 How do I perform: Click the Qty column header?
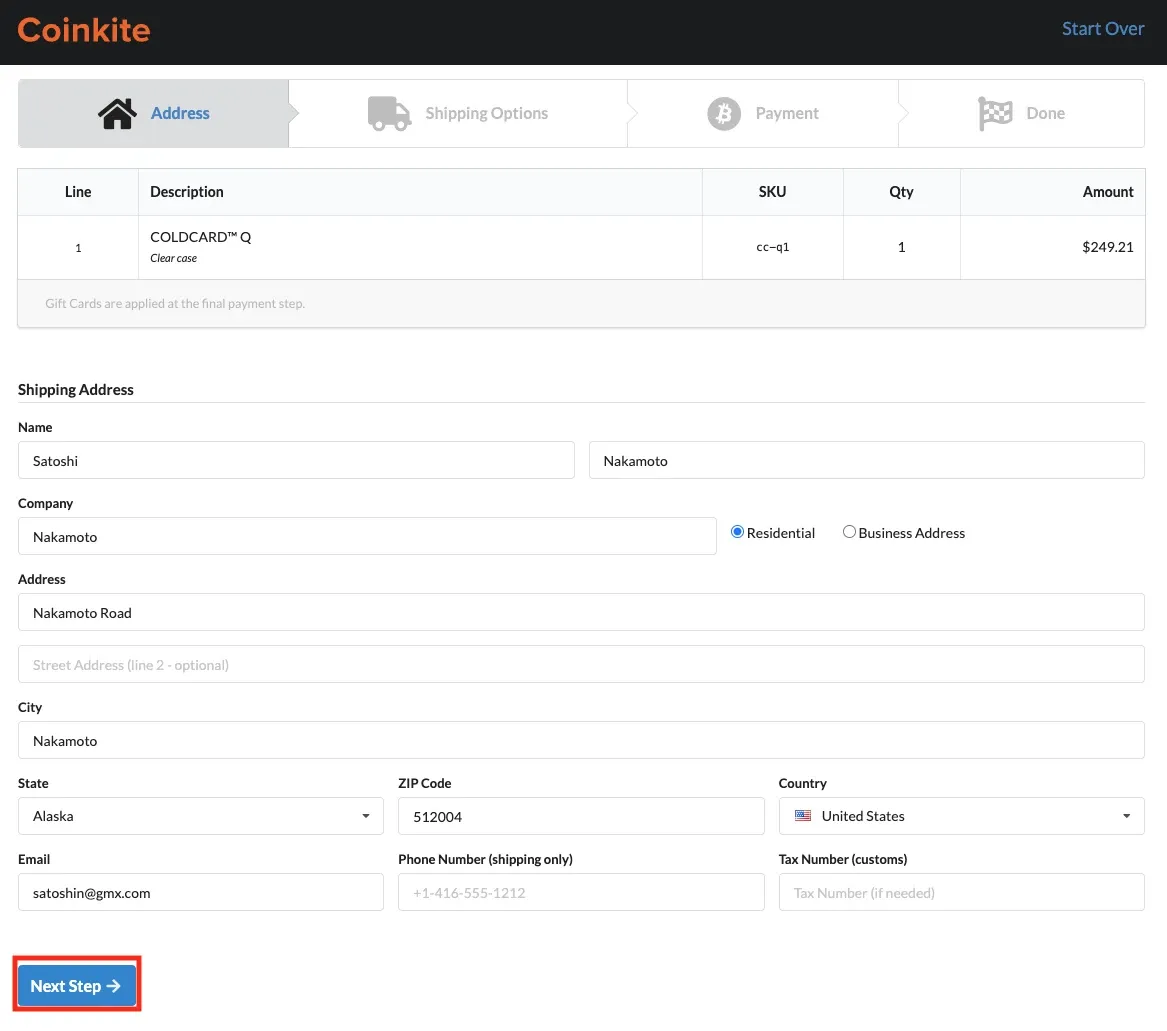(901, 191)
